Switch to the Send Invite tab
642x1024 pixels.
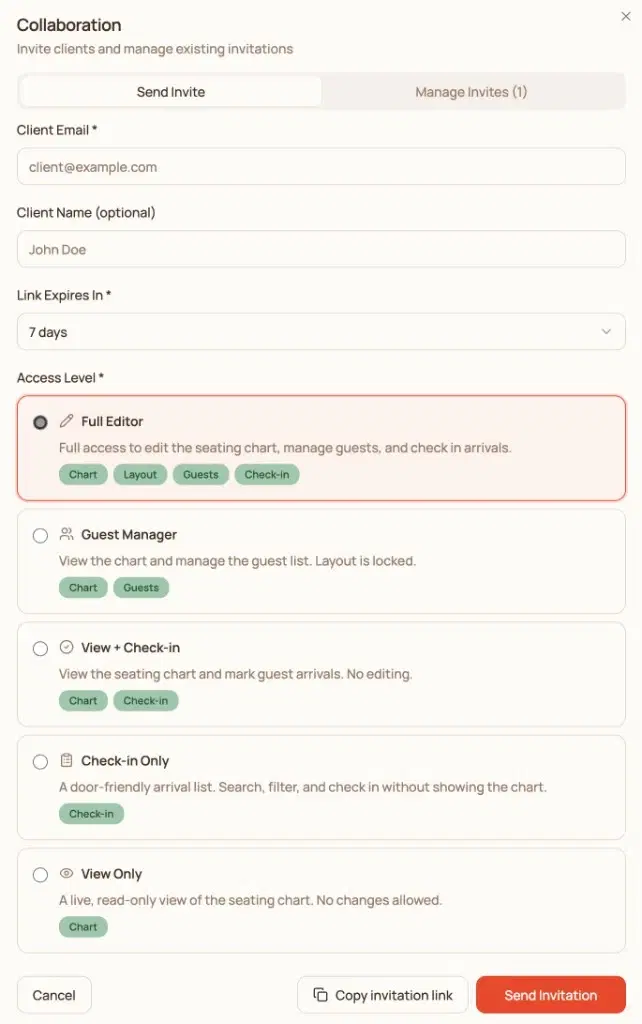pos(169,91)
